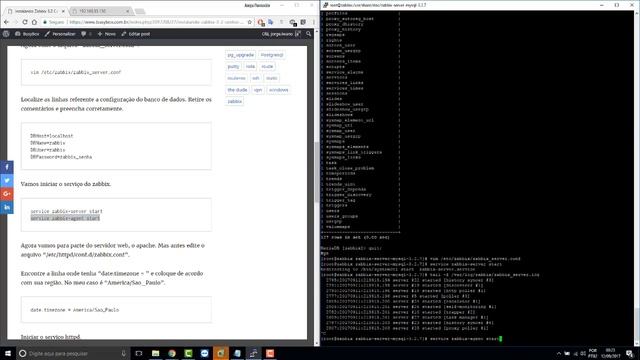Activate Cortana microphone in search box
Screen dimensions: 640x360
[123, 353]
